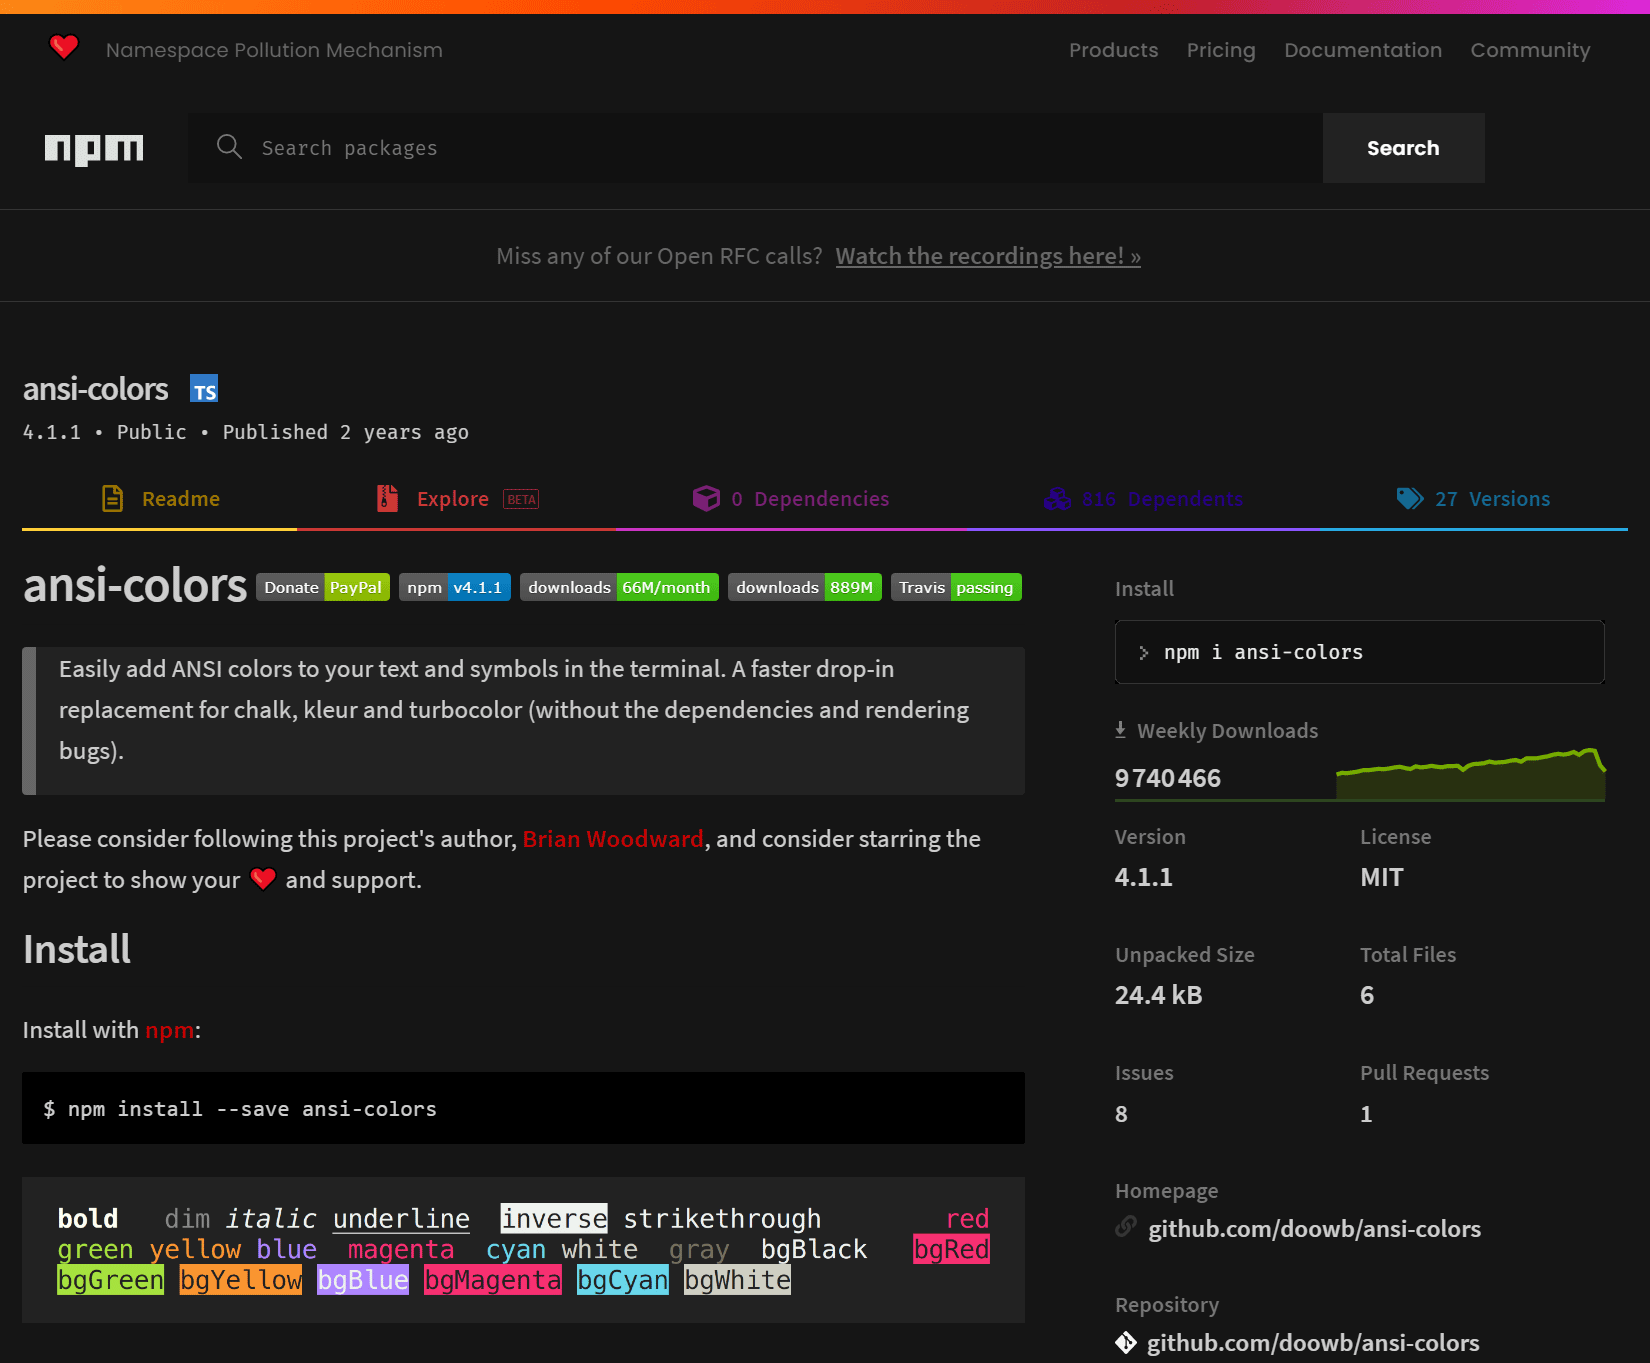The image size is (1650, 1363).
Task: Copy the 'npm i ansi-colors' install command
Action: coord(1360,652)
